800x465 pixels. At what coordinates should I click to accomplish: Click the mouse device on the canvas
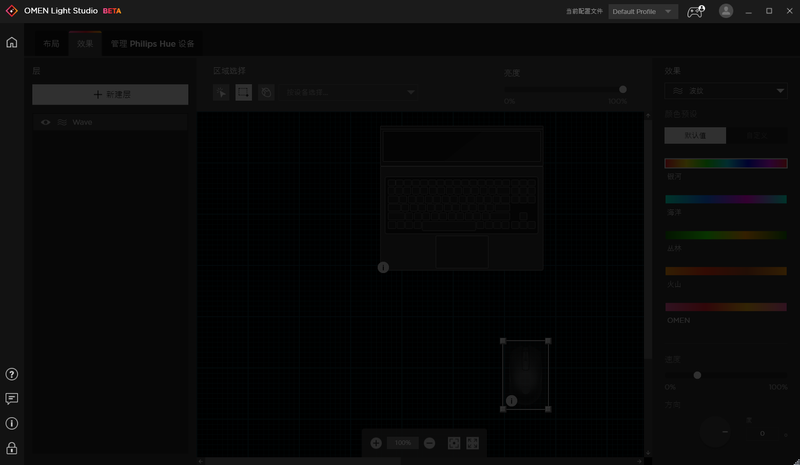pos(526,376)
